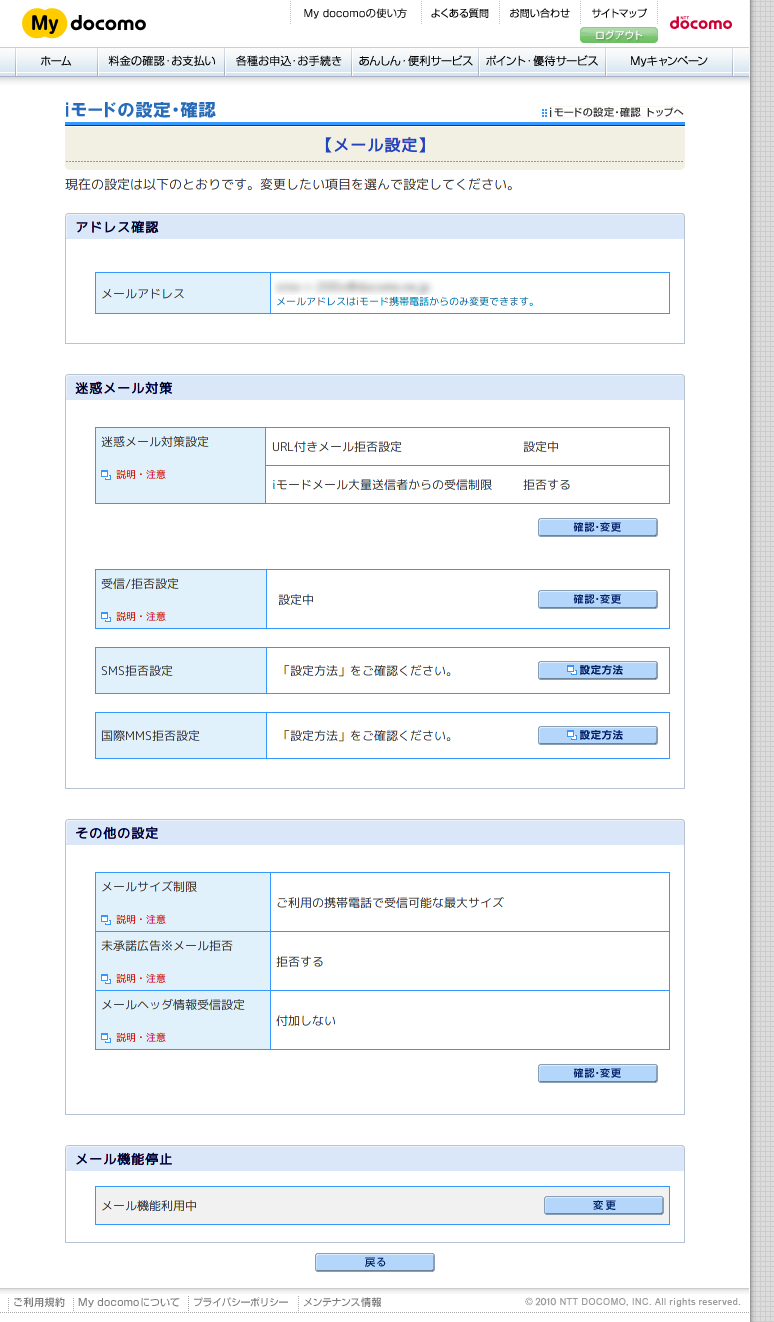Open 説明・注意 under メールヘッダ情報受信設定

point(134,1038)
